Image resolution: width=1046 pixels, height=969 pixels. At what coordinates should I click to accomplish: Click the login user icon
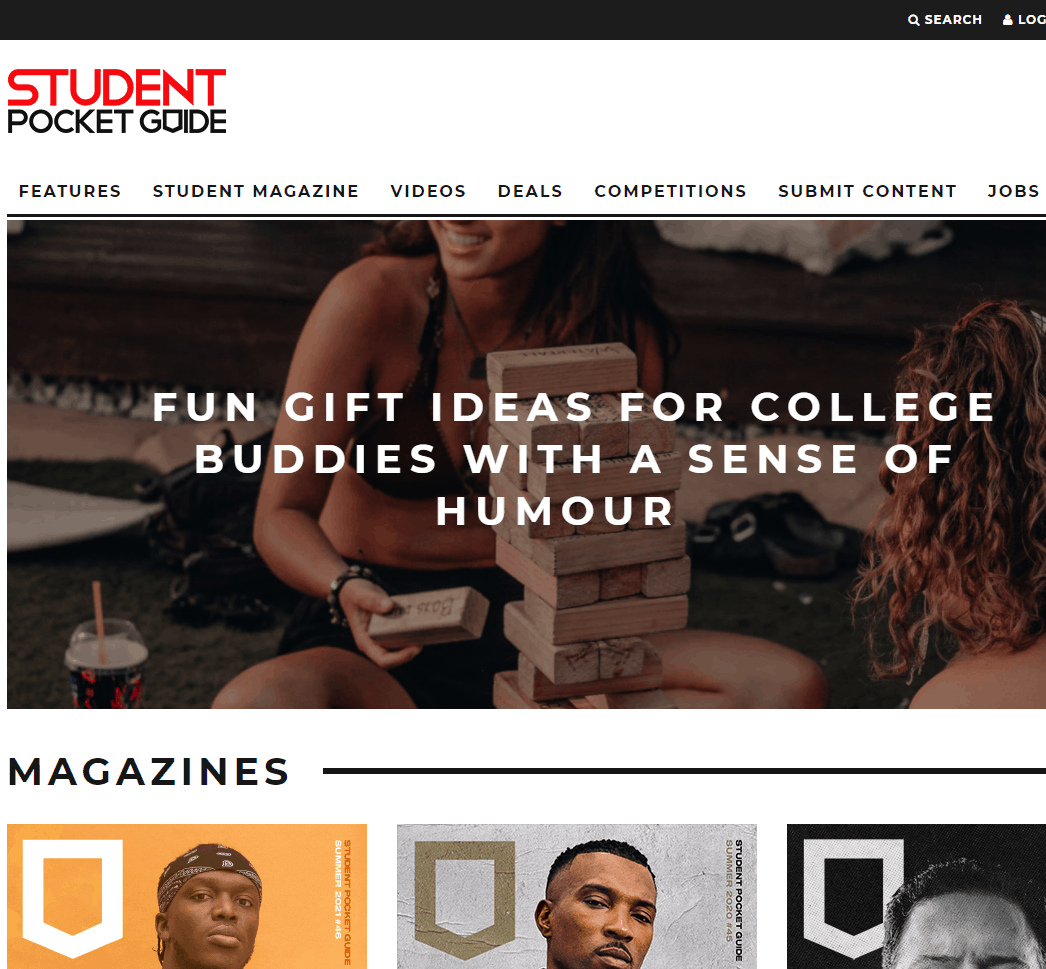click(1007, 20)
